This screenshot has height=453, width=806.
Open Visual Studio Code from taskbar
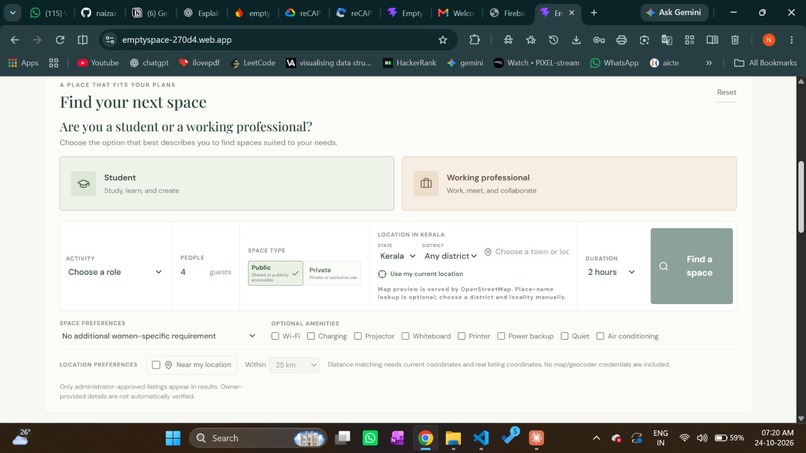[x=481, y=438]
